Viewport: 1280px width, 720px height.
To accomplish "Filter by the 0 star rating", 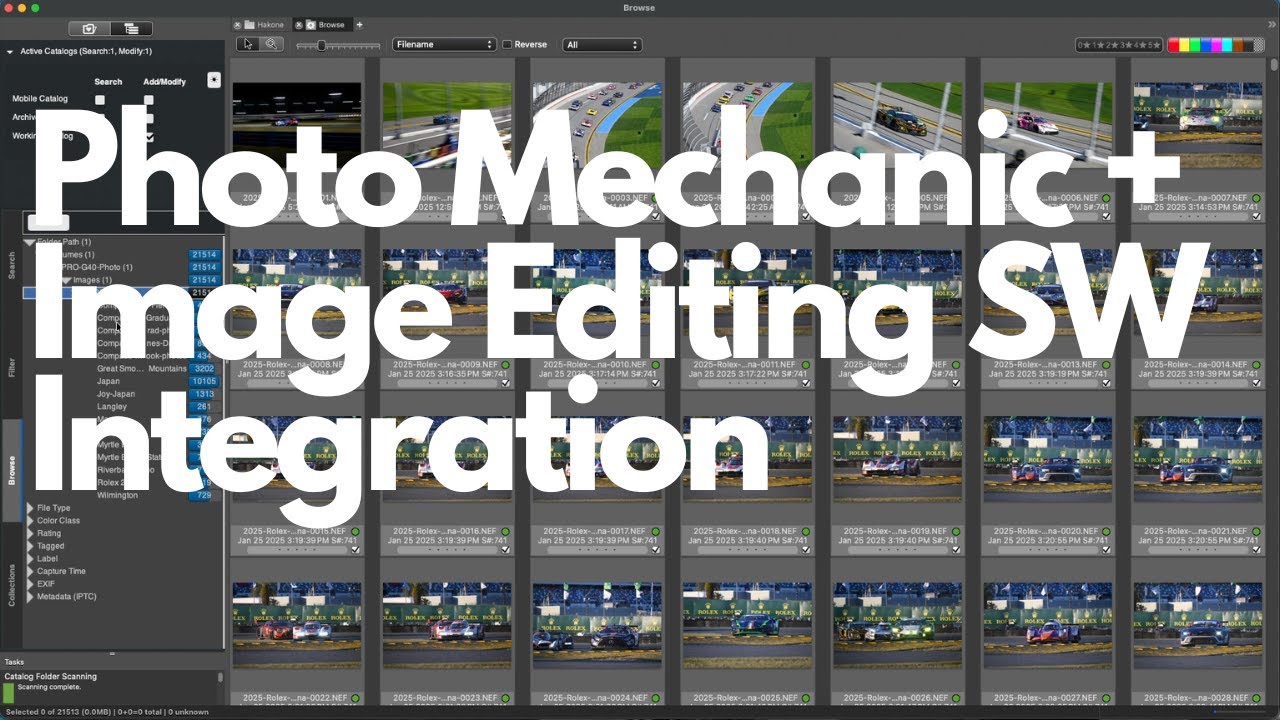I will click(1082, 45).
